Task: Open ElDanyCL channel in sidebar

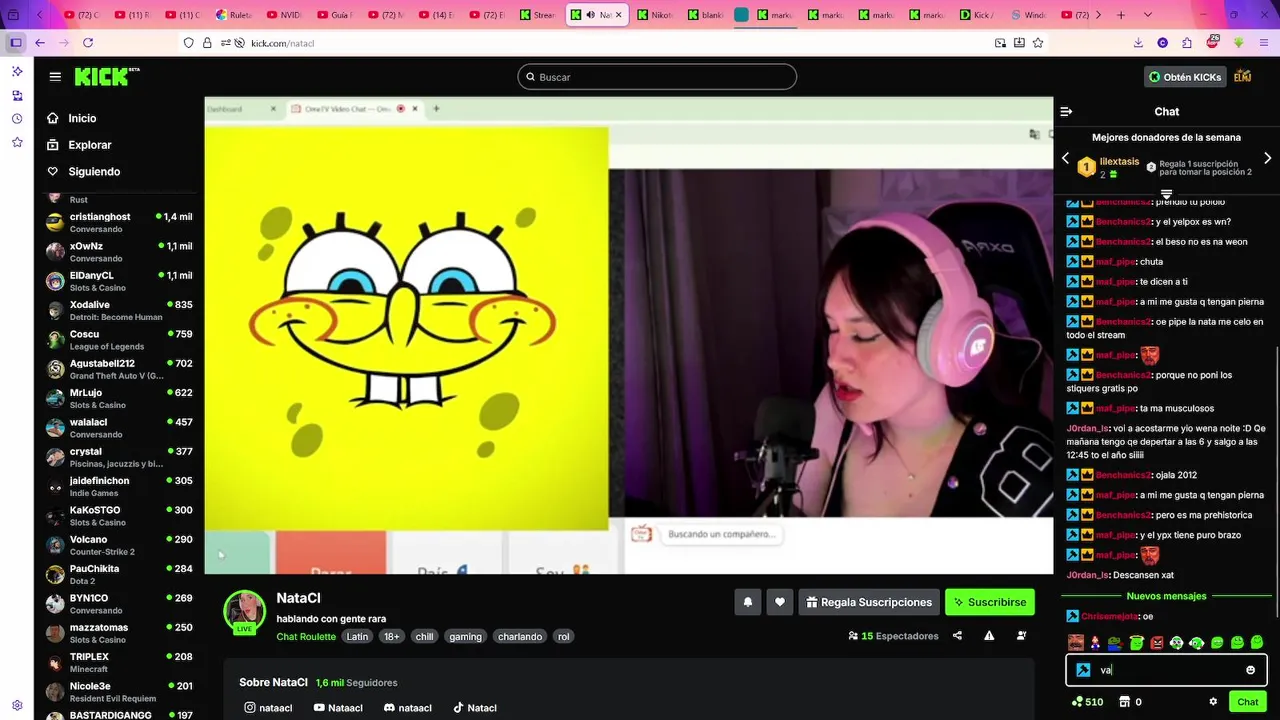Action: pos(120,281)
